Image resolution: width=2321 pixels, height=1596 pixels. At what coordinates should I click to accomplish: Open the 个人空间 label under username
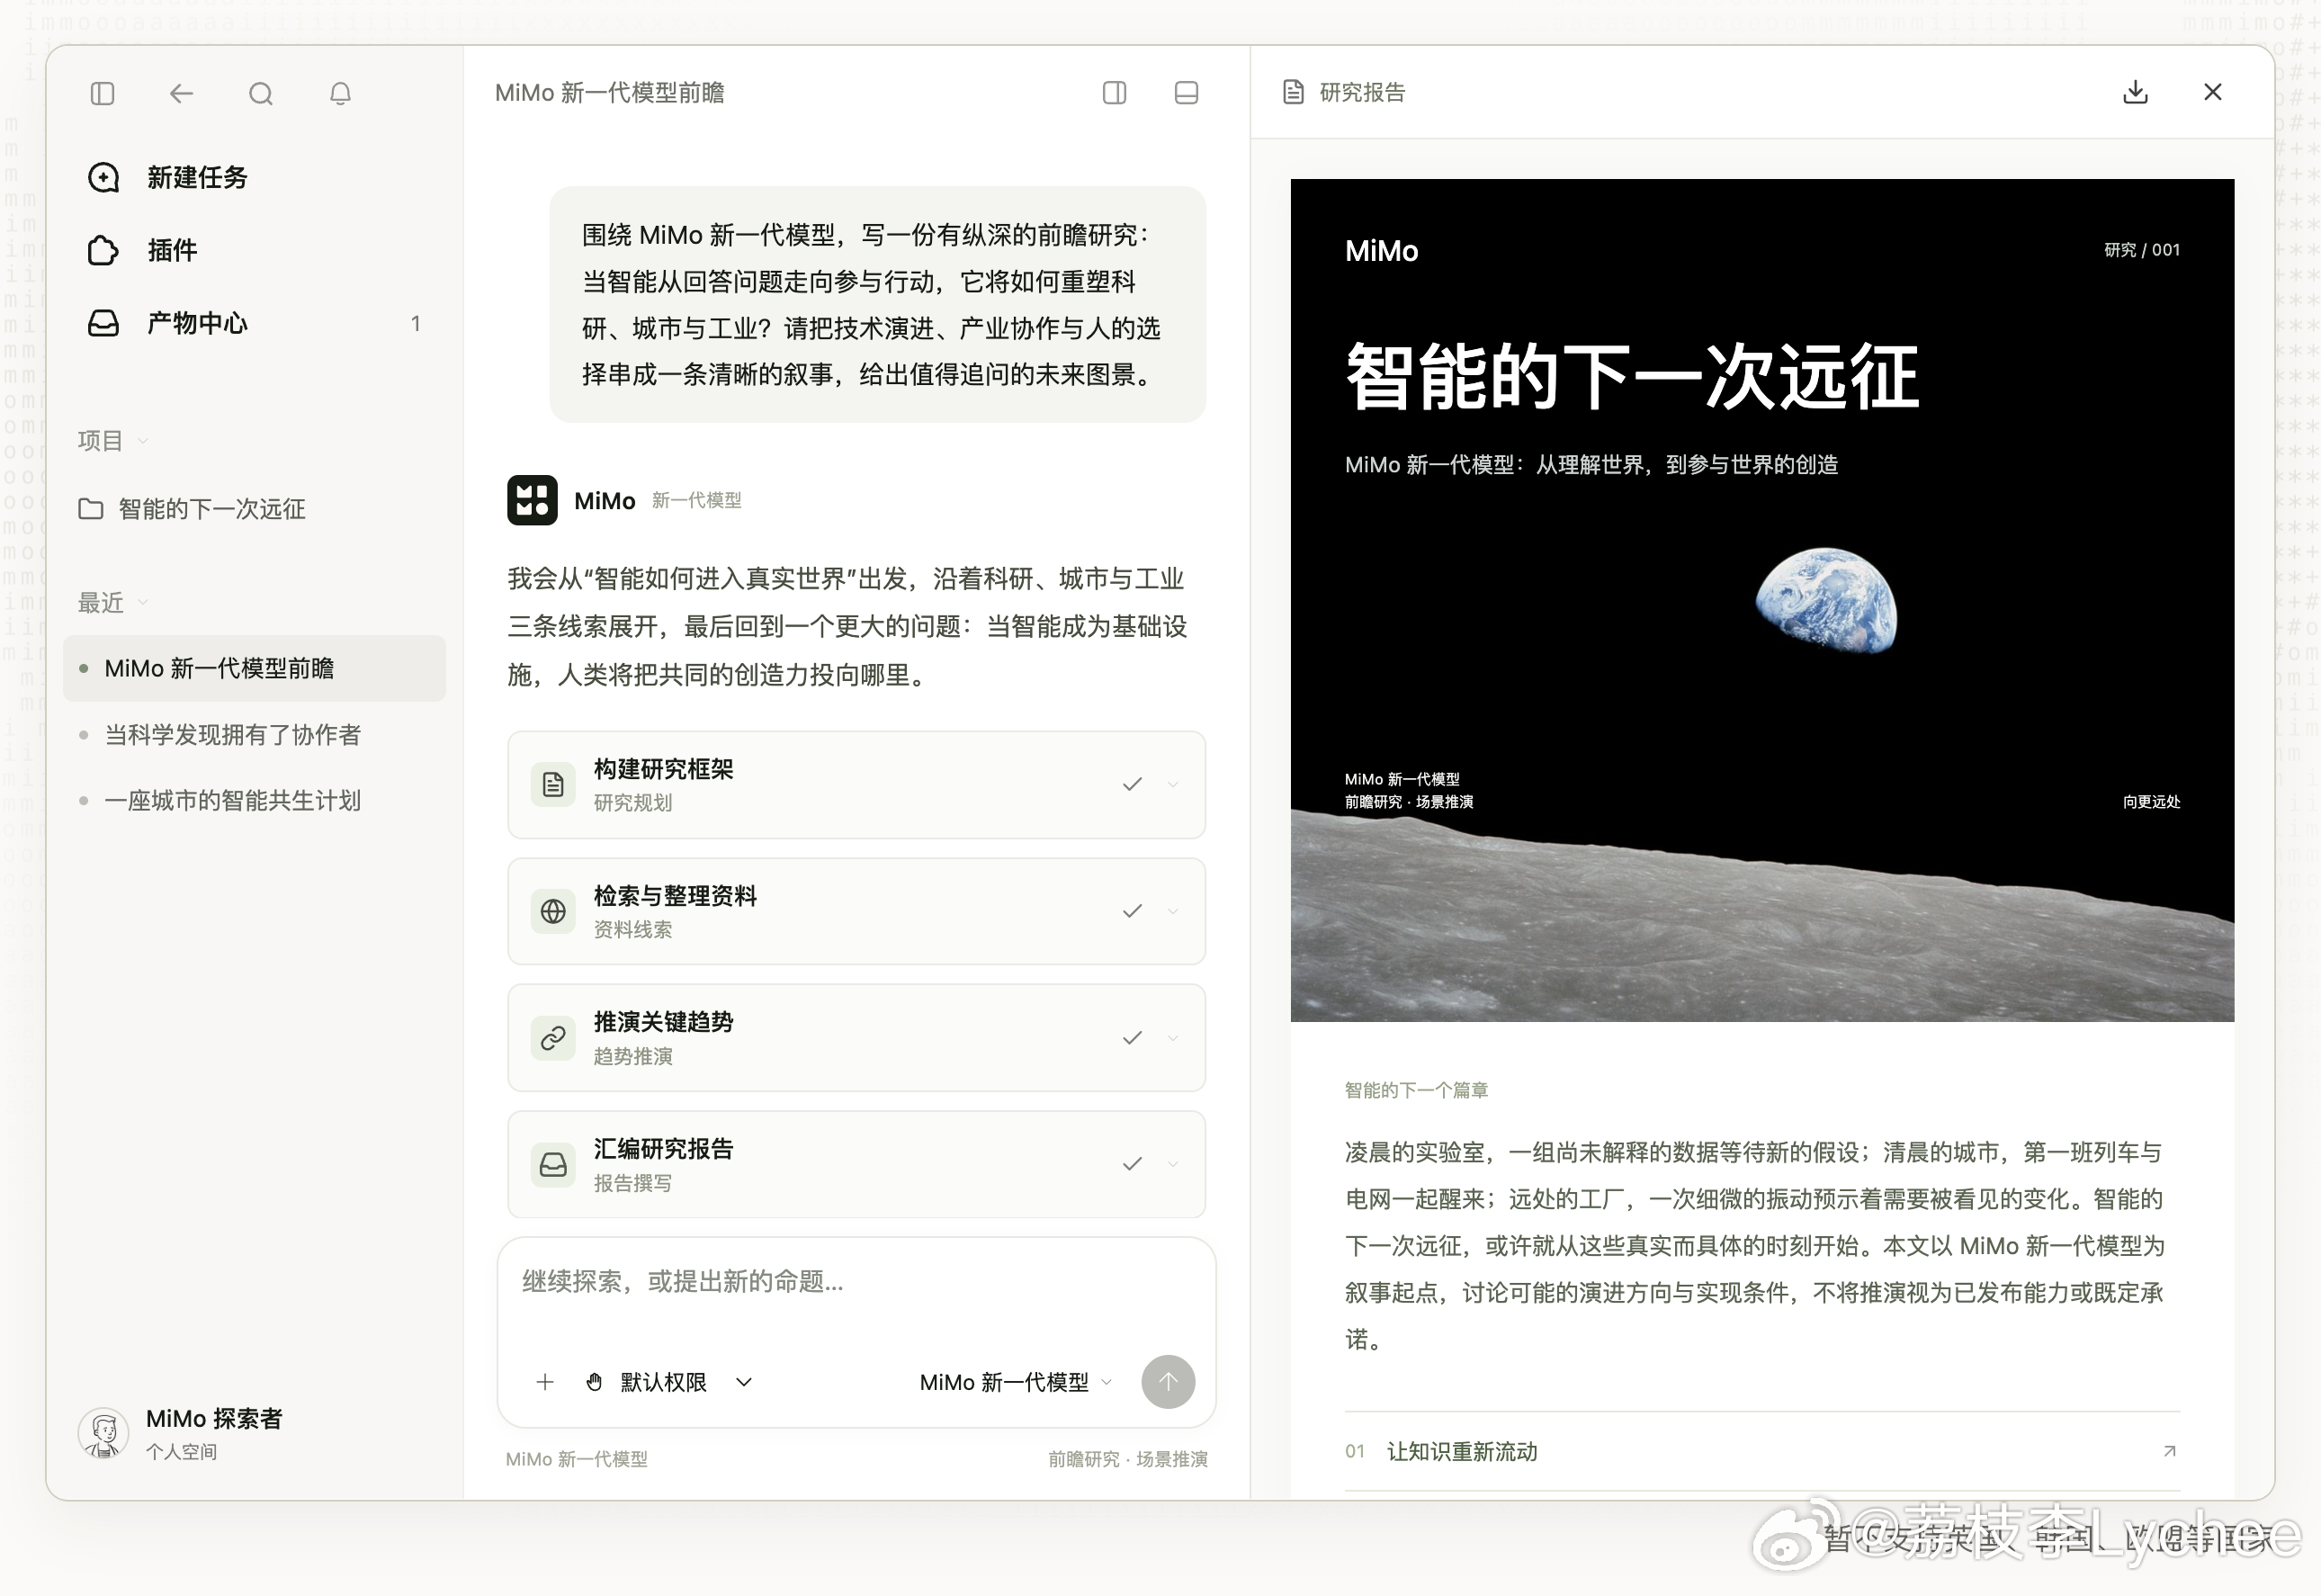[x=181, y=1452]
